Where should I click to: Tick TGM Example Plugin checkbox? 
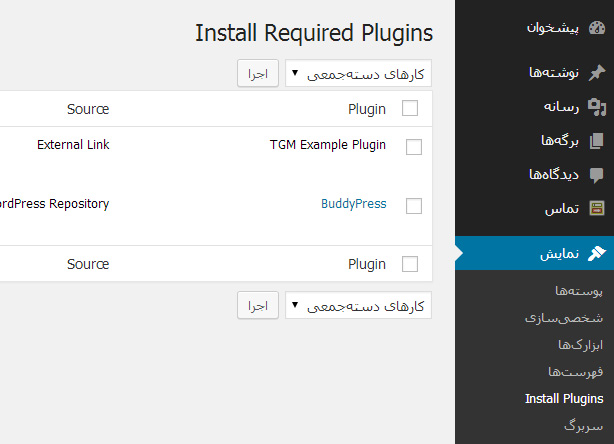(414, 147)
